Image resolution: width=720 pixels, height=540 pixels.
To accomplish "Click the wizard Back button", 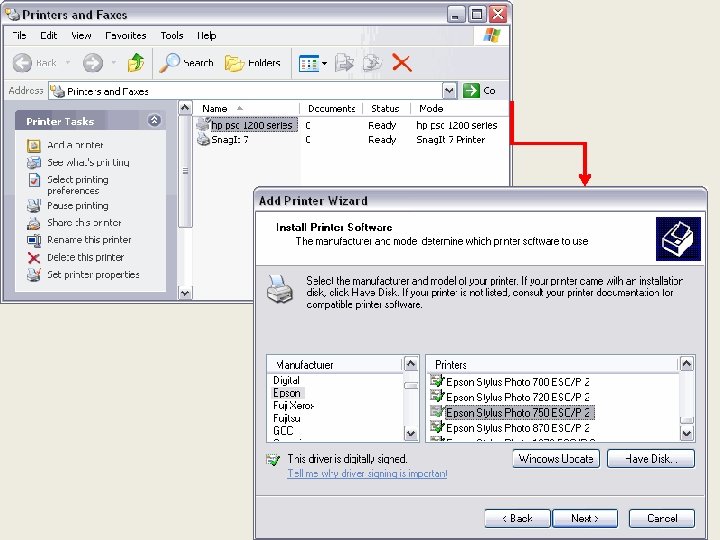I will [x=517, y=518].
